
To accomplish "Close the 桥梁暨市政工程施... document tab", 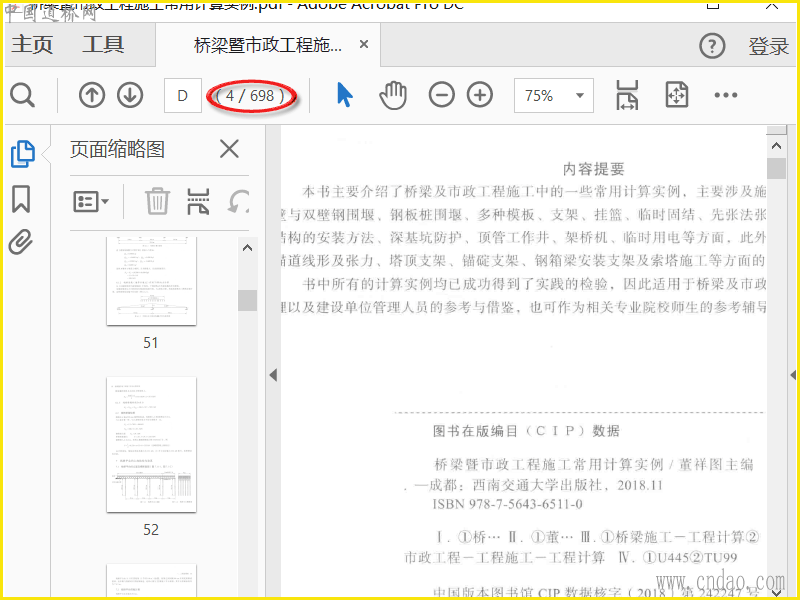I will [x=364, y=44].
